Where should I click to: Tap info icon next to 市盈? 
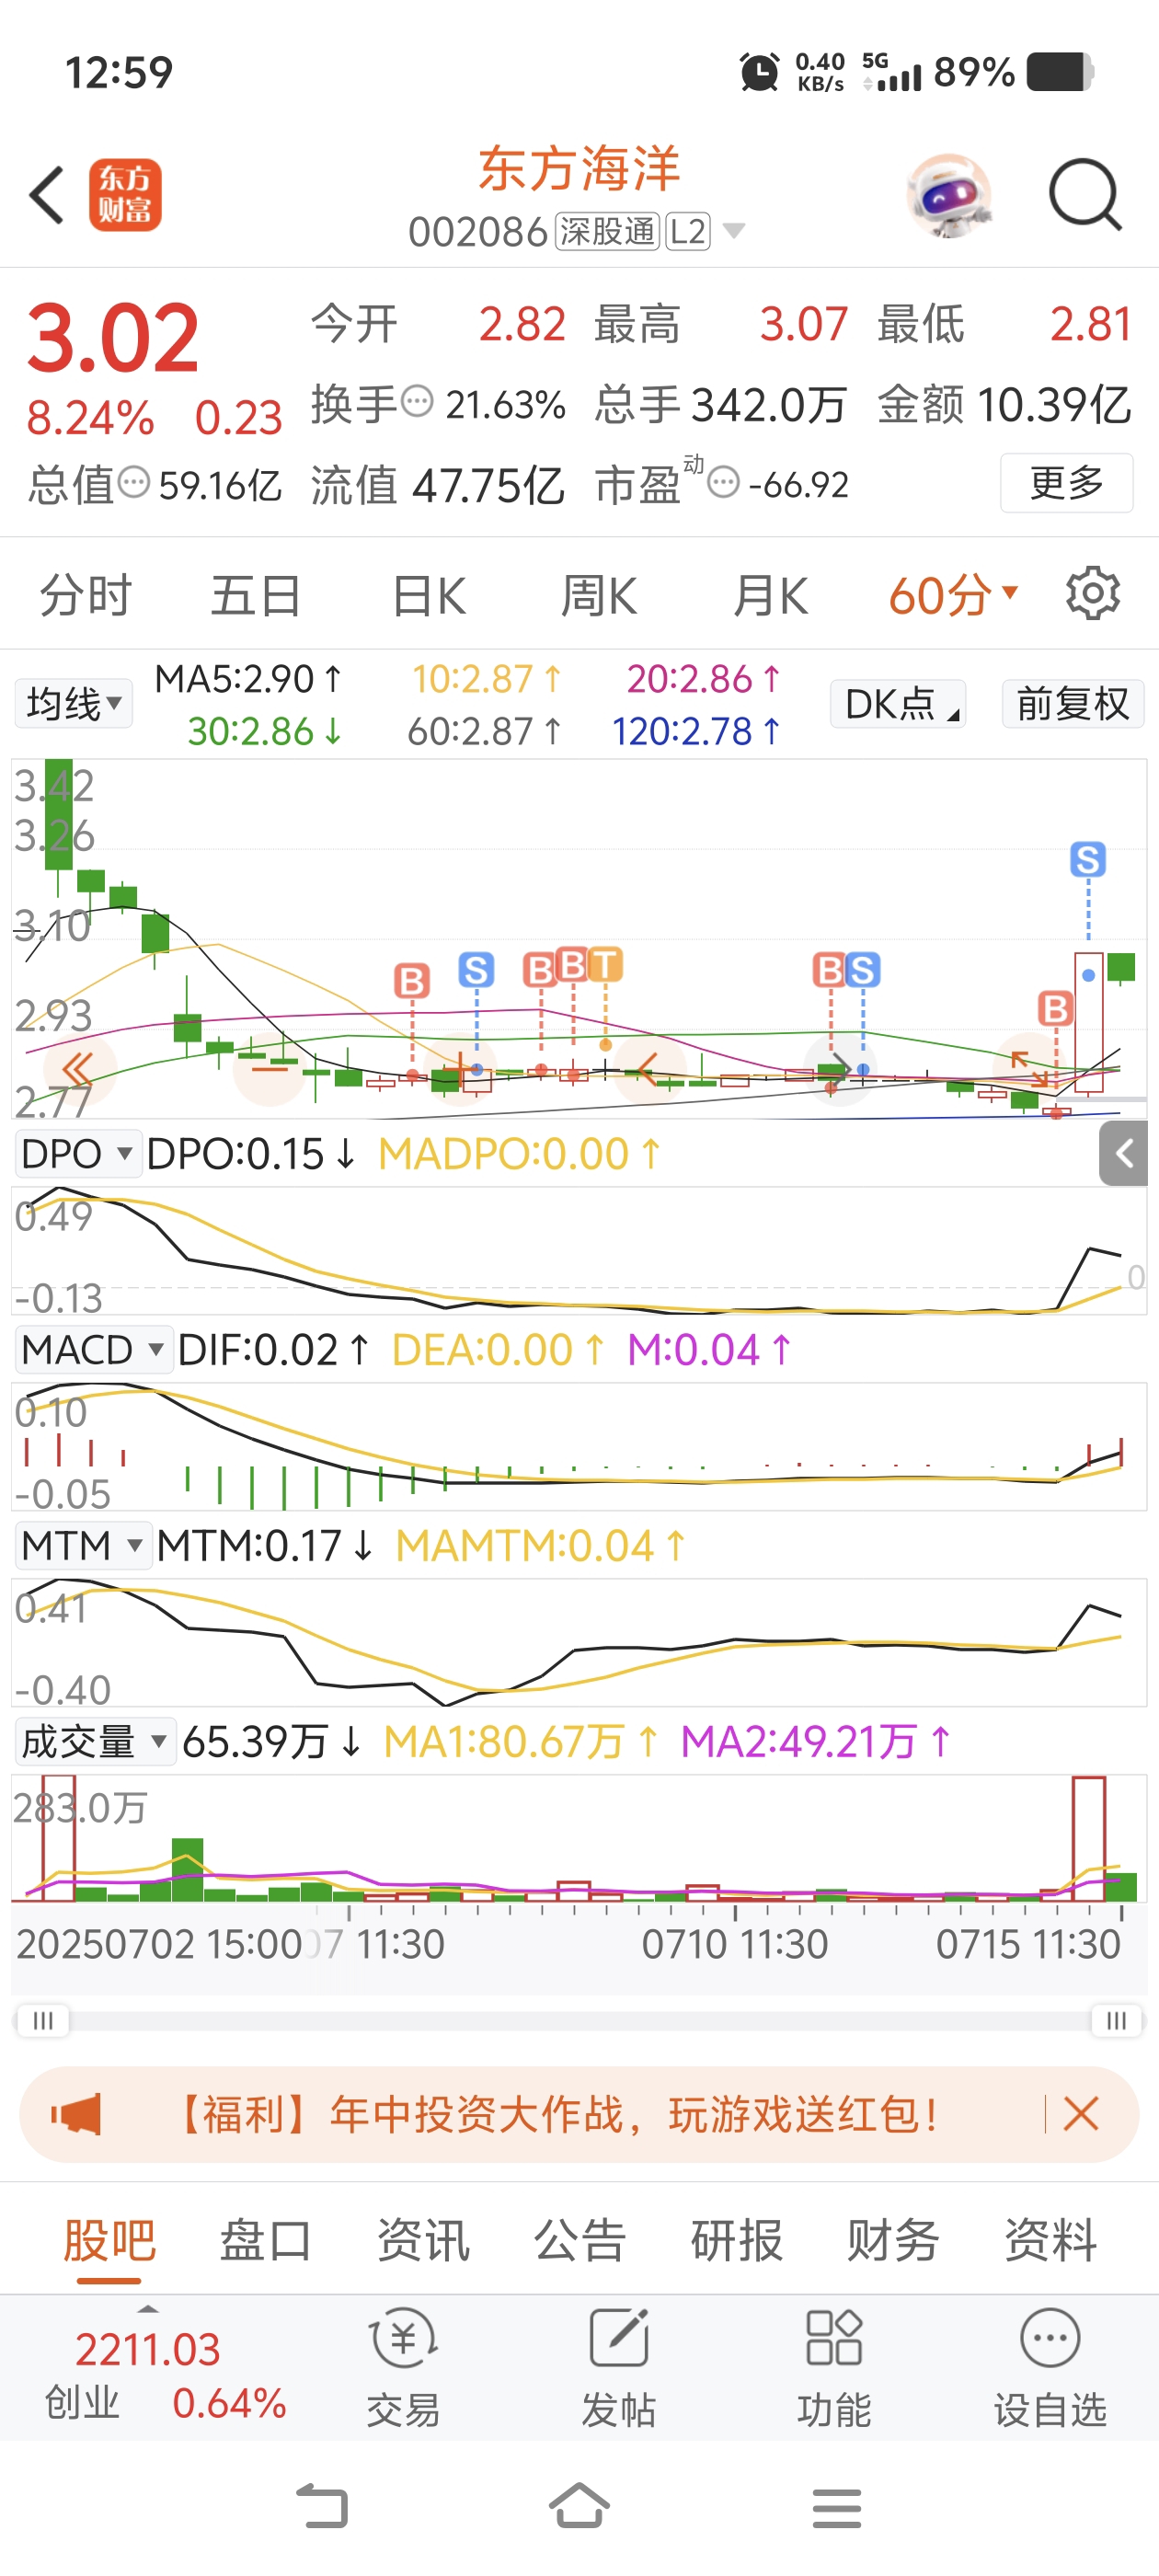[723, 483]
